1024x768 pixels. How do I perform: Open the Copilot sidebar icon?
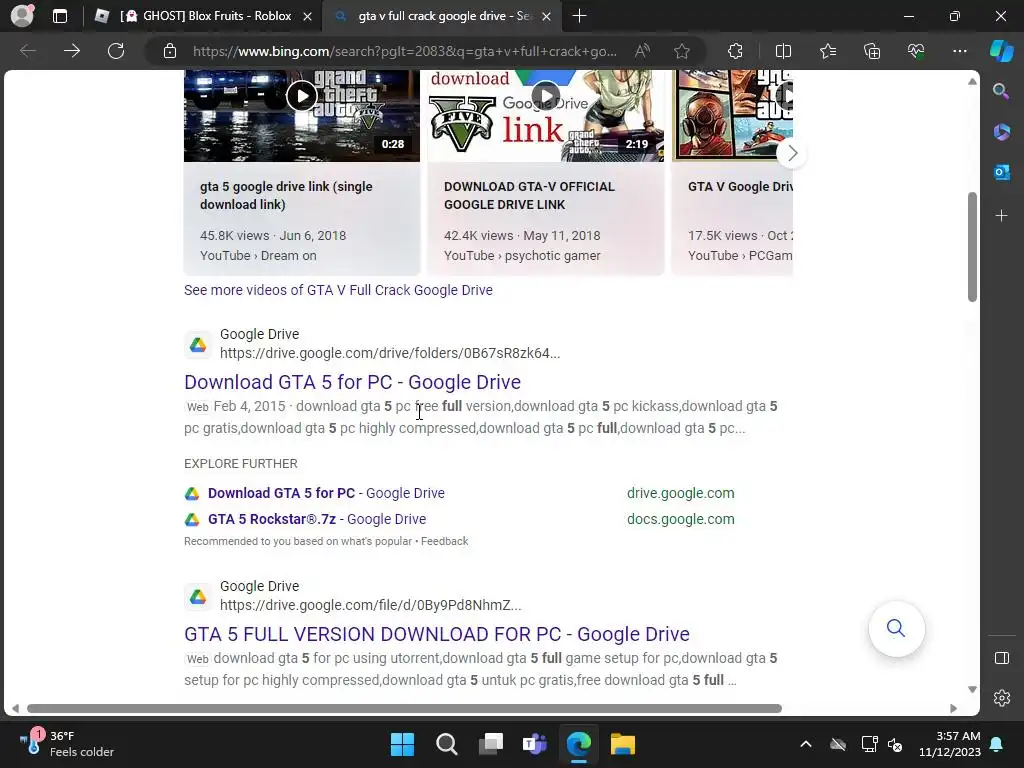coord(1002,51)
